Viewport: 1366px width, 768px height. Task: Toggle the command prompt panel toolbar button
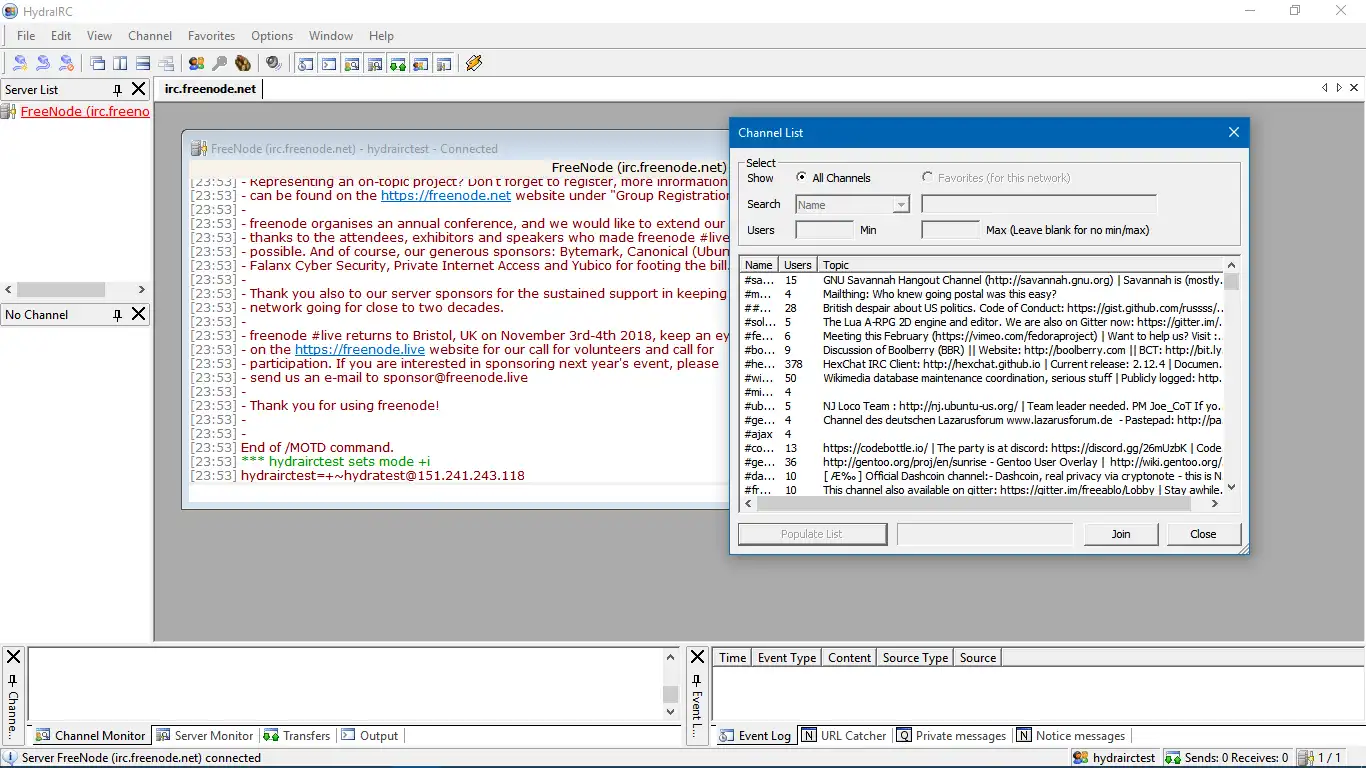point(328,63)
